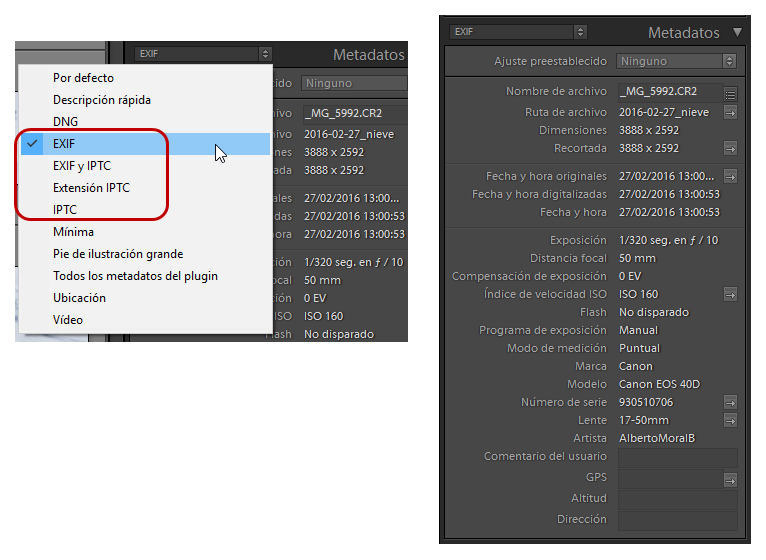
Task: Click the Comentario del usuario input field
Action: coord(678,458)
